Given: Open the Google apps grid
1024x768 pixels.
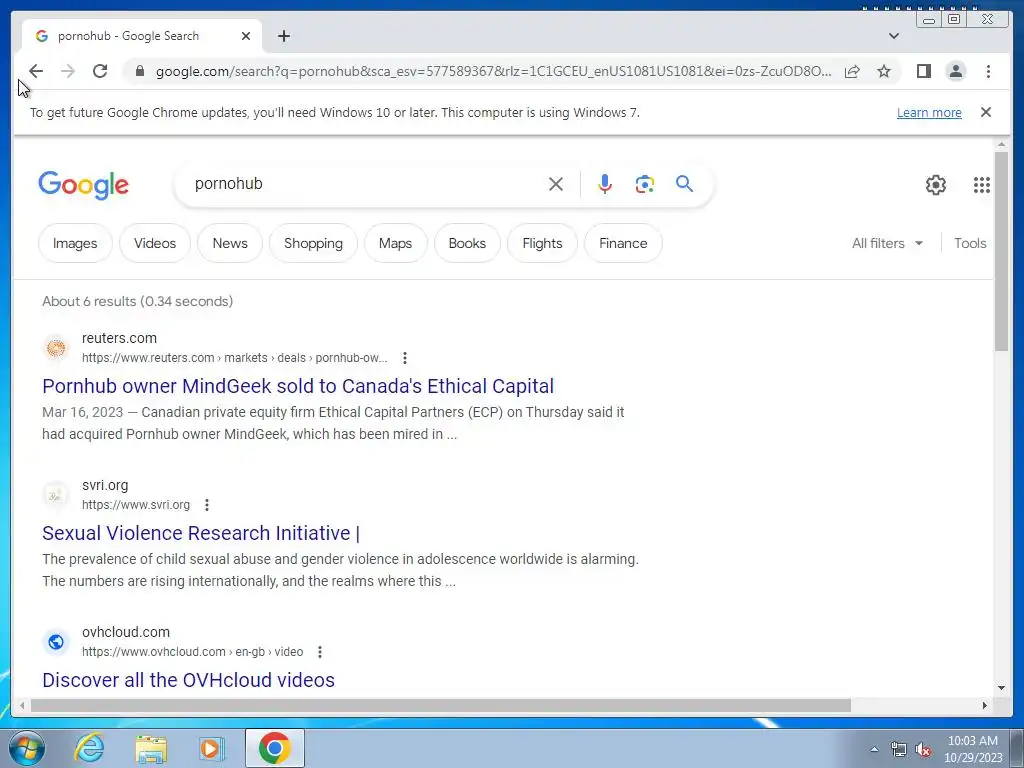Looking at the screenshot, I should pyautogui.click(x=982, y=185).
